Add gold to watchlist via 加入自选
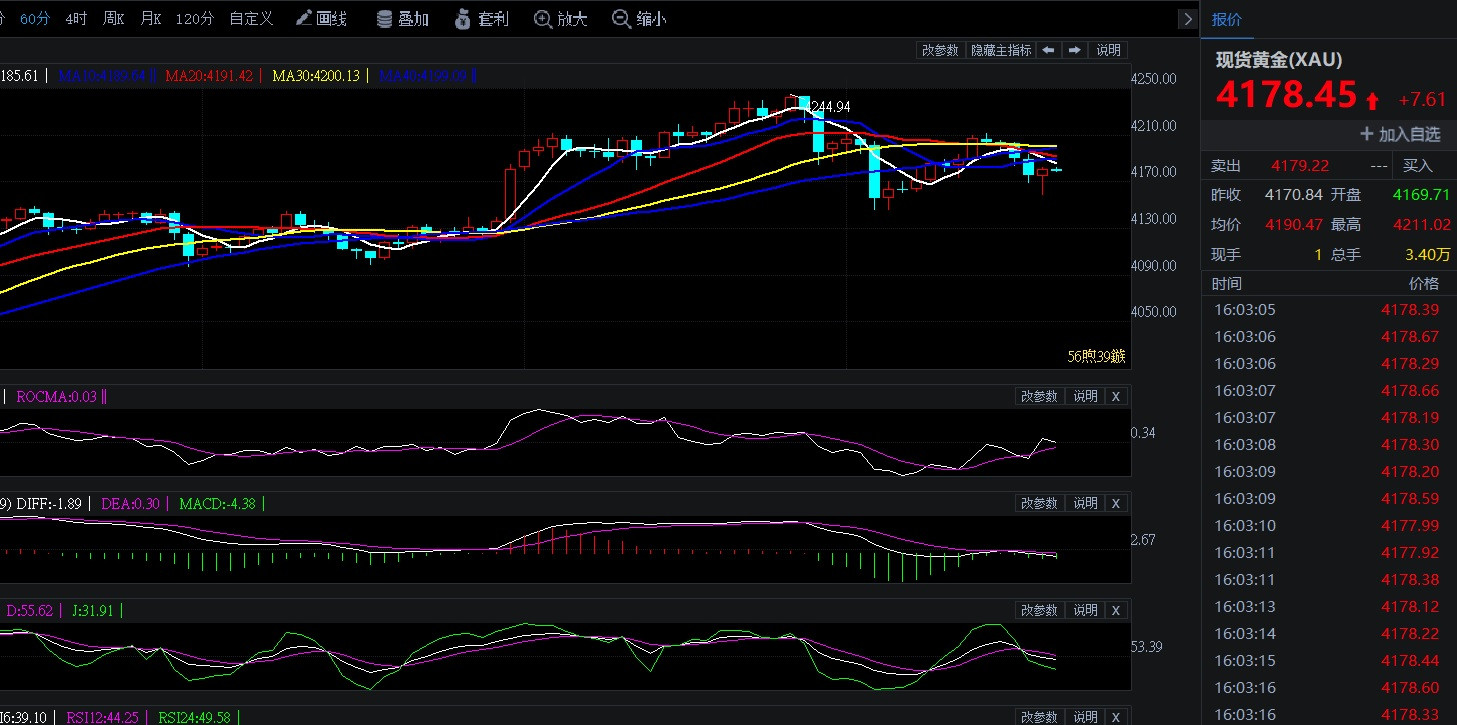The image size is (1457, 725). tap(1400, 134)
